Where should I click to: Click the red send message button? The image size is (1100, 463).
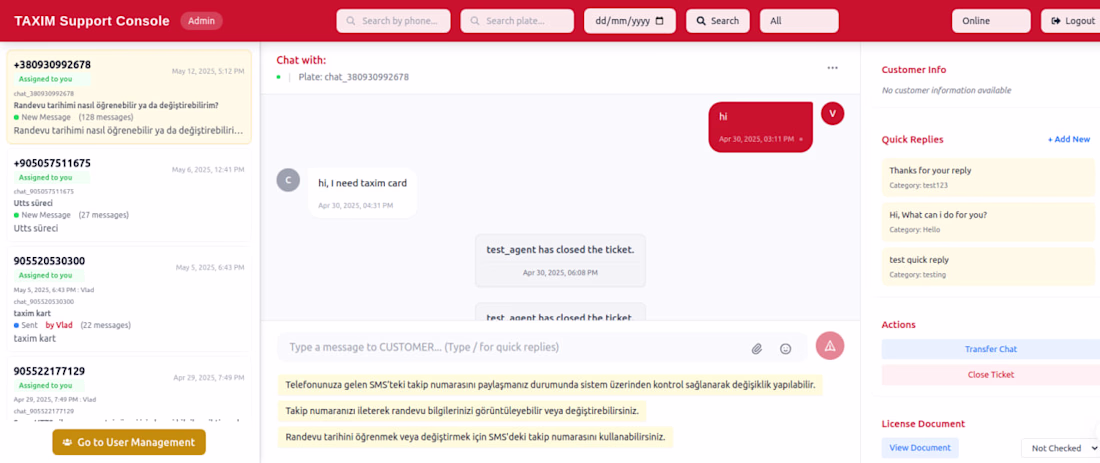830,346
